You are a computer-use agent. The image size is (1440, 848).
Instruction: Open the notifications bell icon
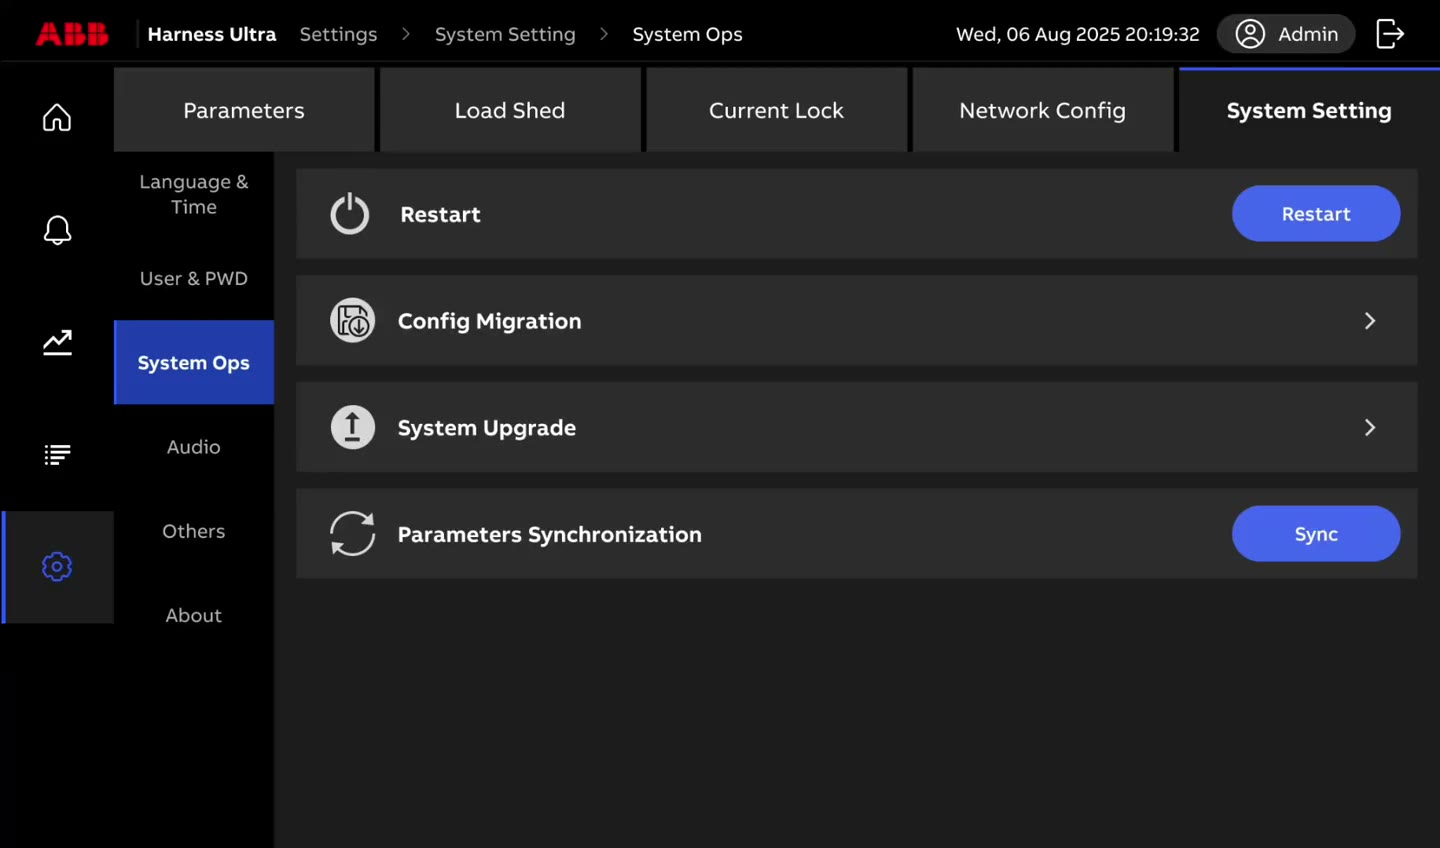coord(57,230)
